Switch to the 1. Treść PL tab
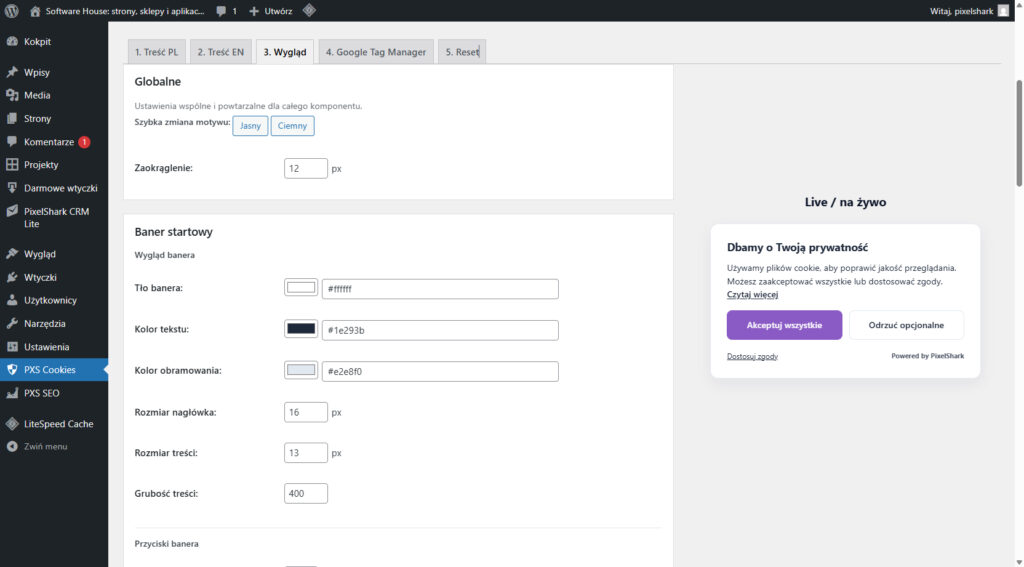The width and height of the screenshot is (1024, 567). [156, 52]
